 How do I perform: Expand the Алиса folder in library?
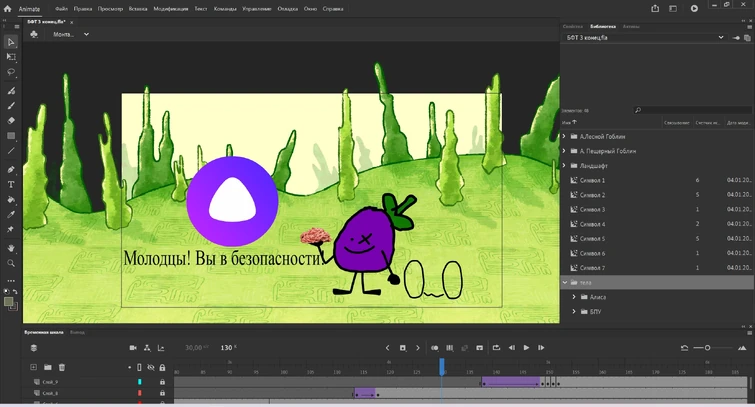574,297
